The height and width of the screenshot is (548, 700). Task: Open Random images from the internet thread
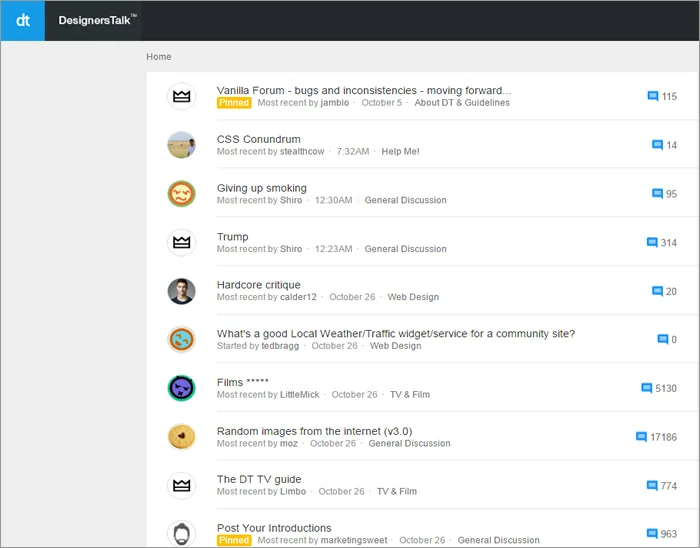(314, 431)
